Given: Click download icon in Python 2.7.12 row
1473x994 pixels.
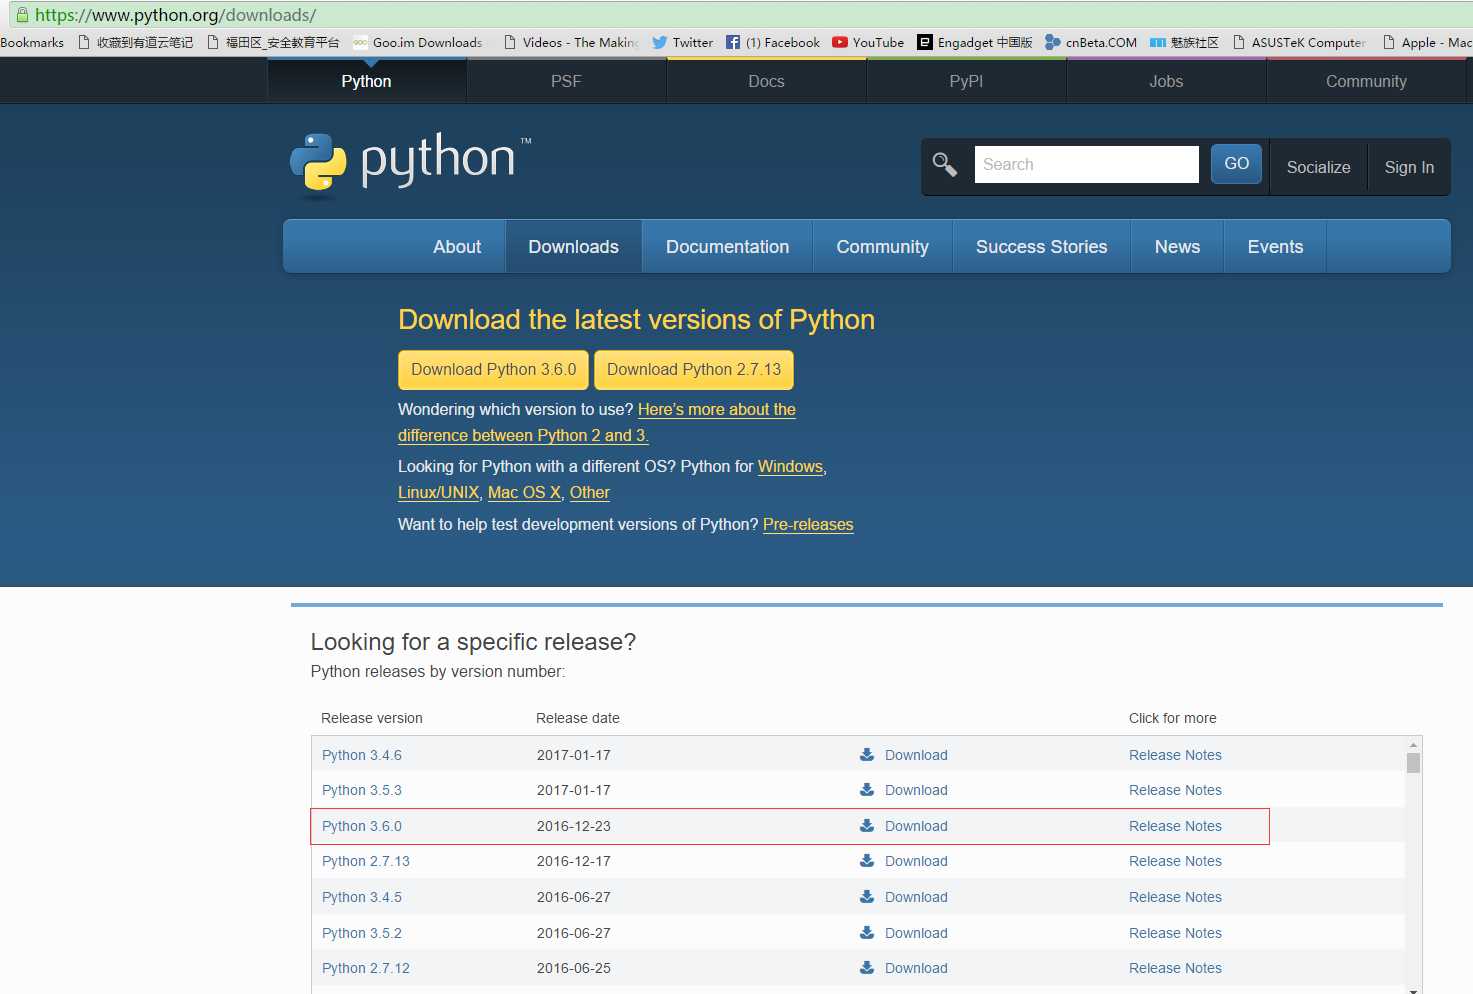Looking at the screenshot, I should point(867,968).
